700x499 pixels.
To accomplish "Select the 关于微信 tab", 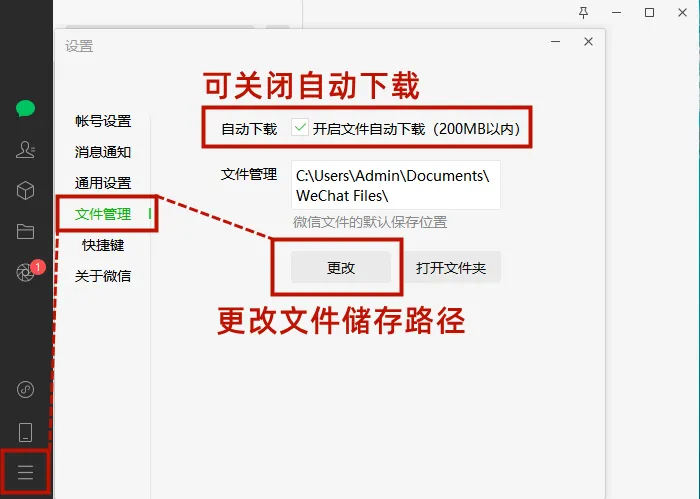I will 103,276.
